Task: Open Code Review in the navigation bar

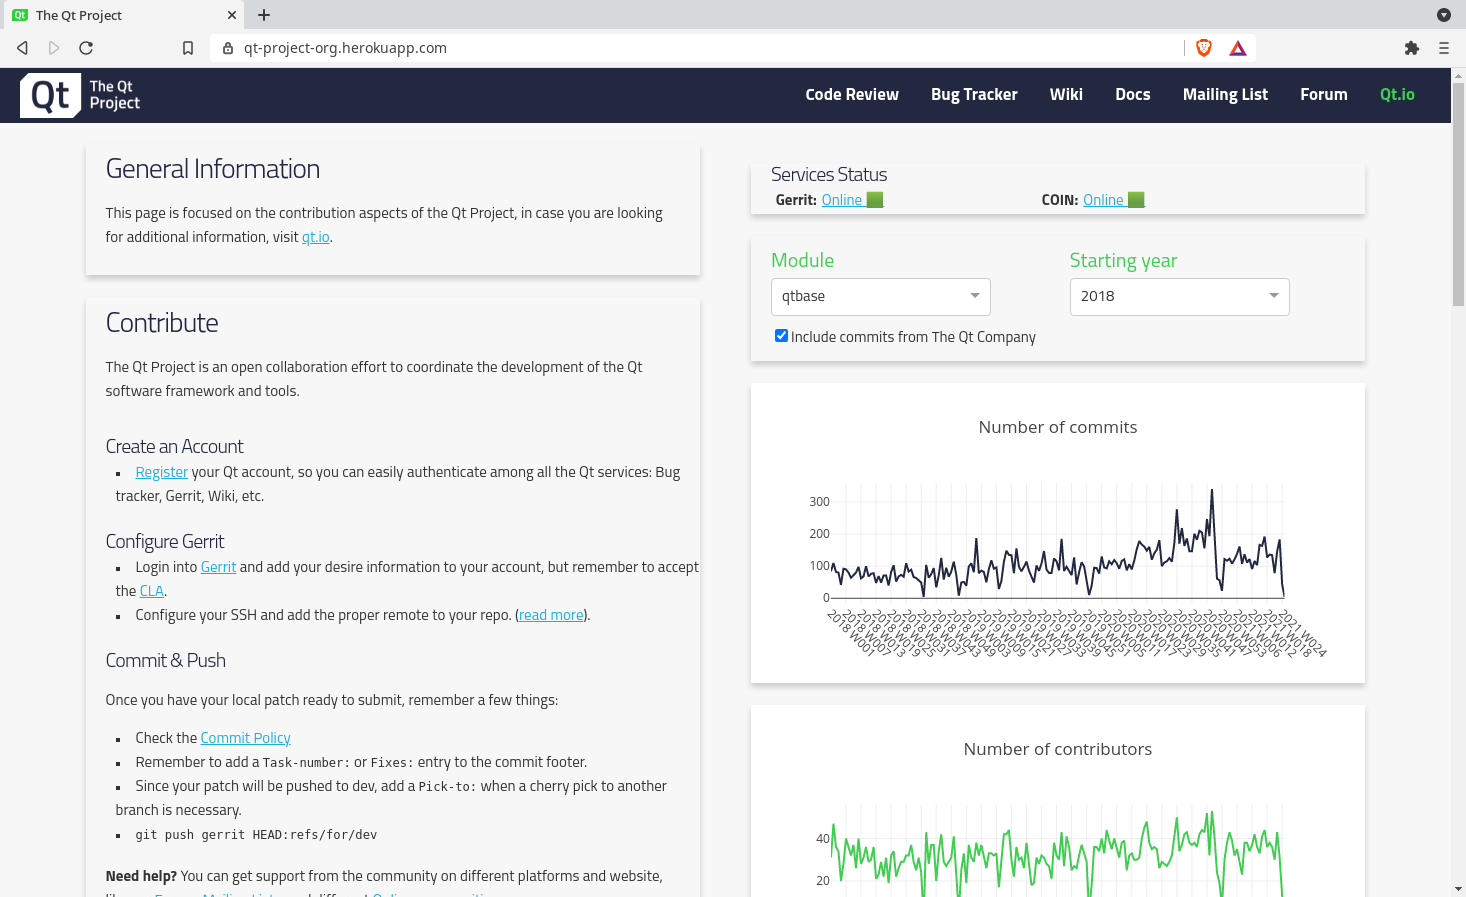Action: tap(852, 95)
